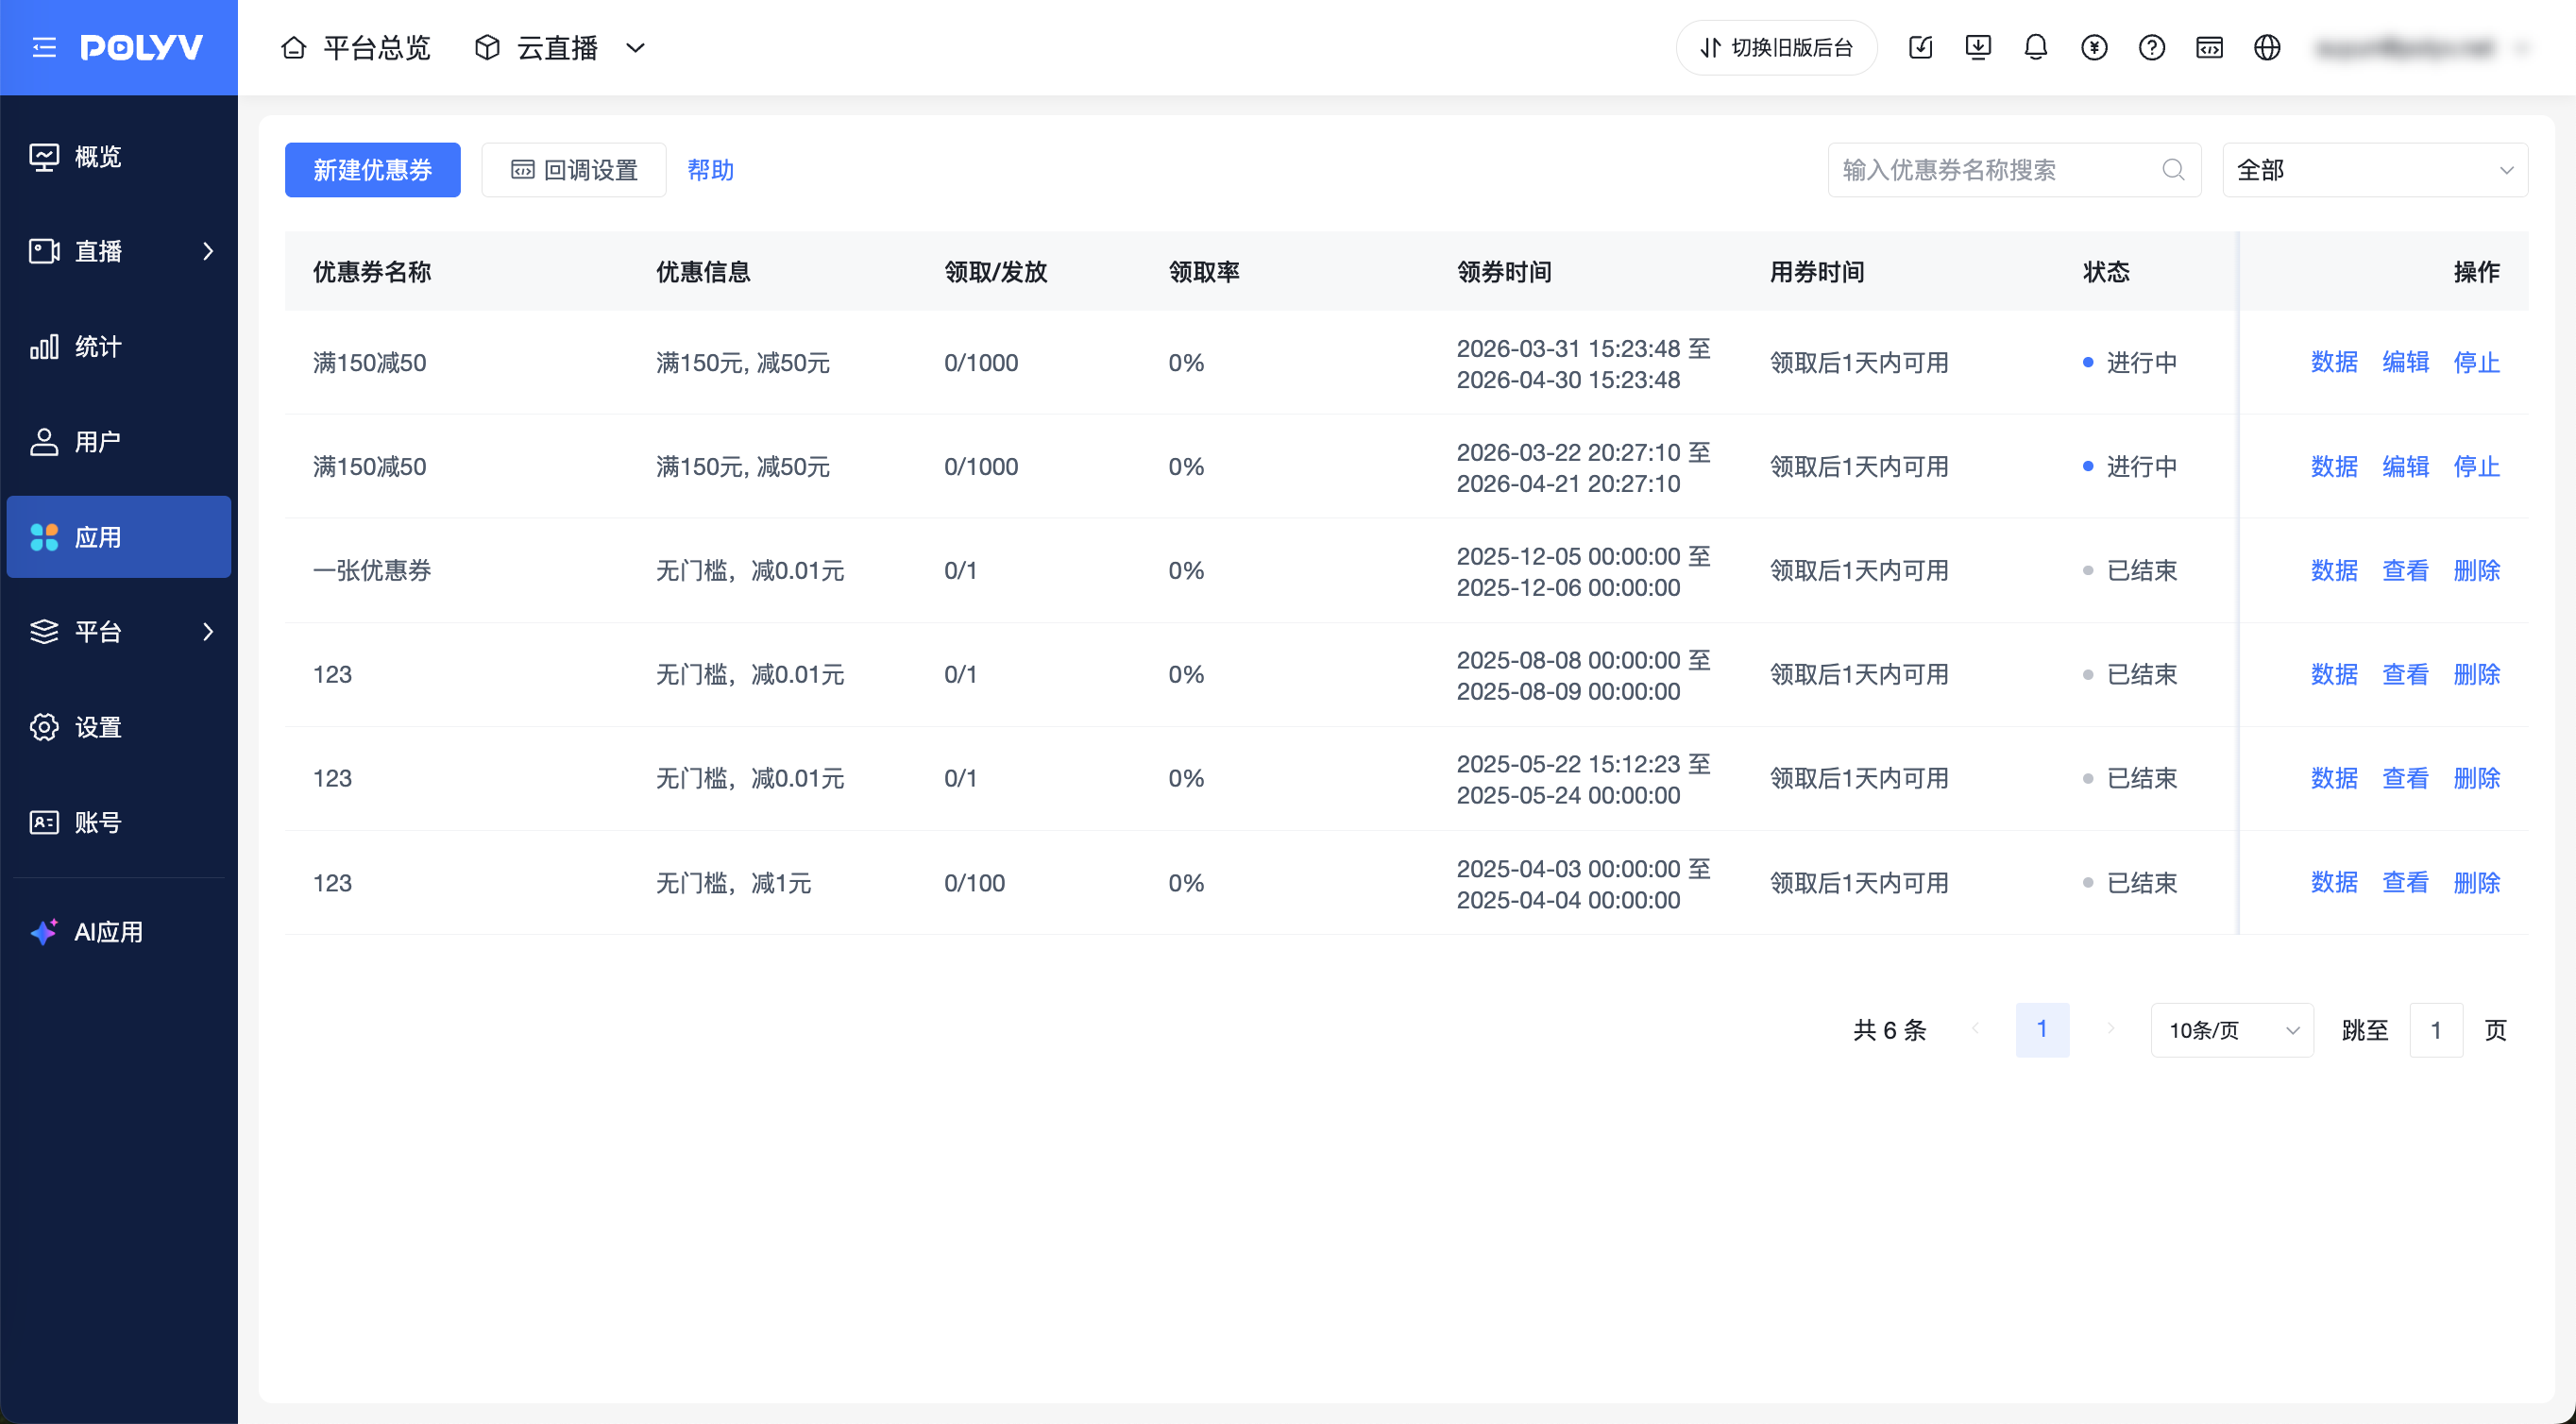The width and height of the screenshot is (2576, 1424).
Task: Click the 领券时间 column header
Action: coord(1504,272)
